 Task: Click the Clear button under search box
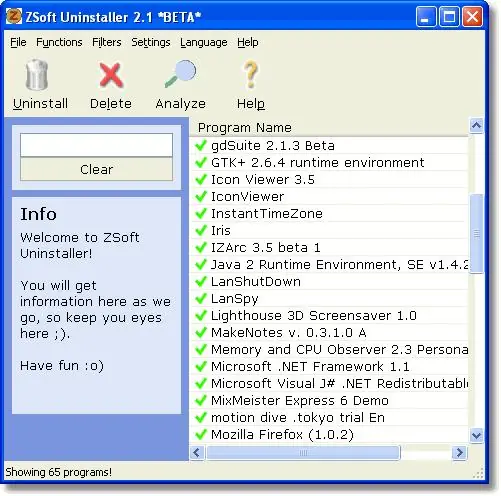coord(96,169)
